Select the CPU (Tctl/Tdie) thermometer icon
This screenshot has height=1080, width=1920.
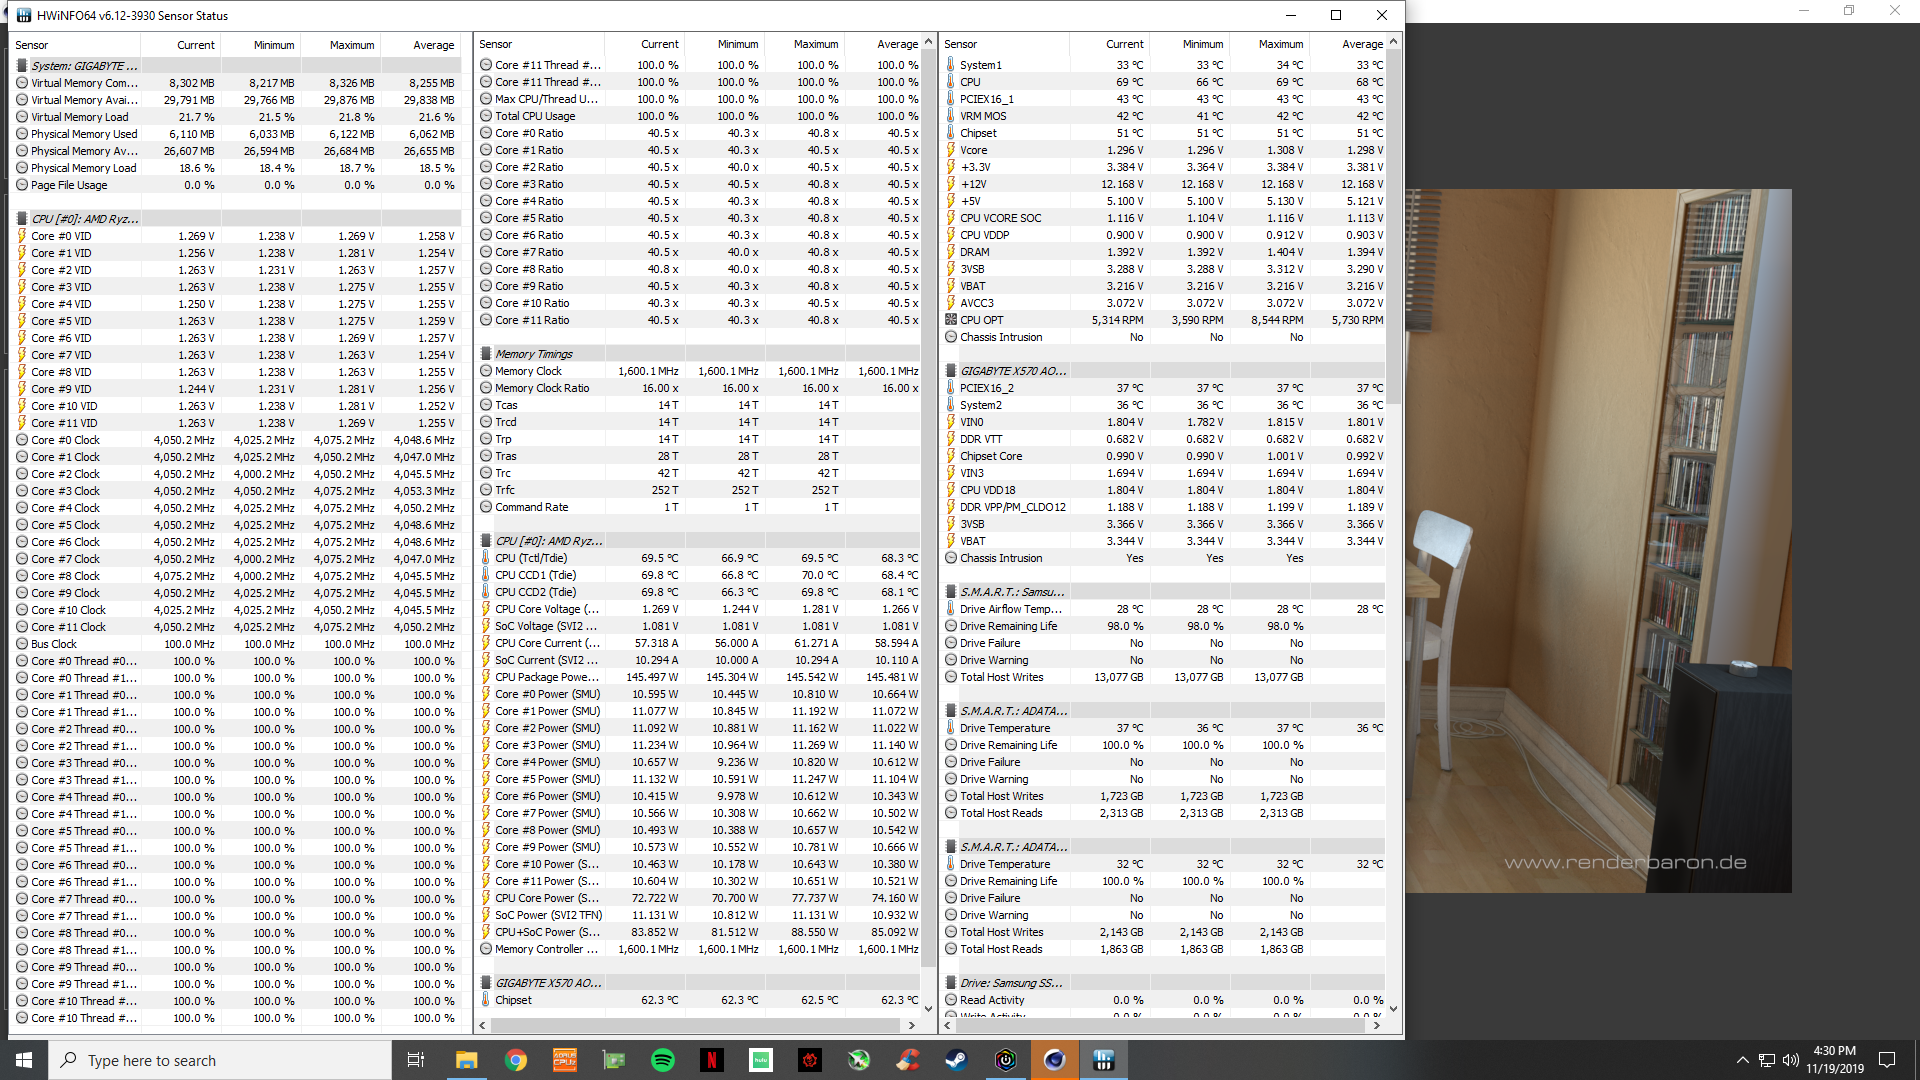[x=486, y=558]
